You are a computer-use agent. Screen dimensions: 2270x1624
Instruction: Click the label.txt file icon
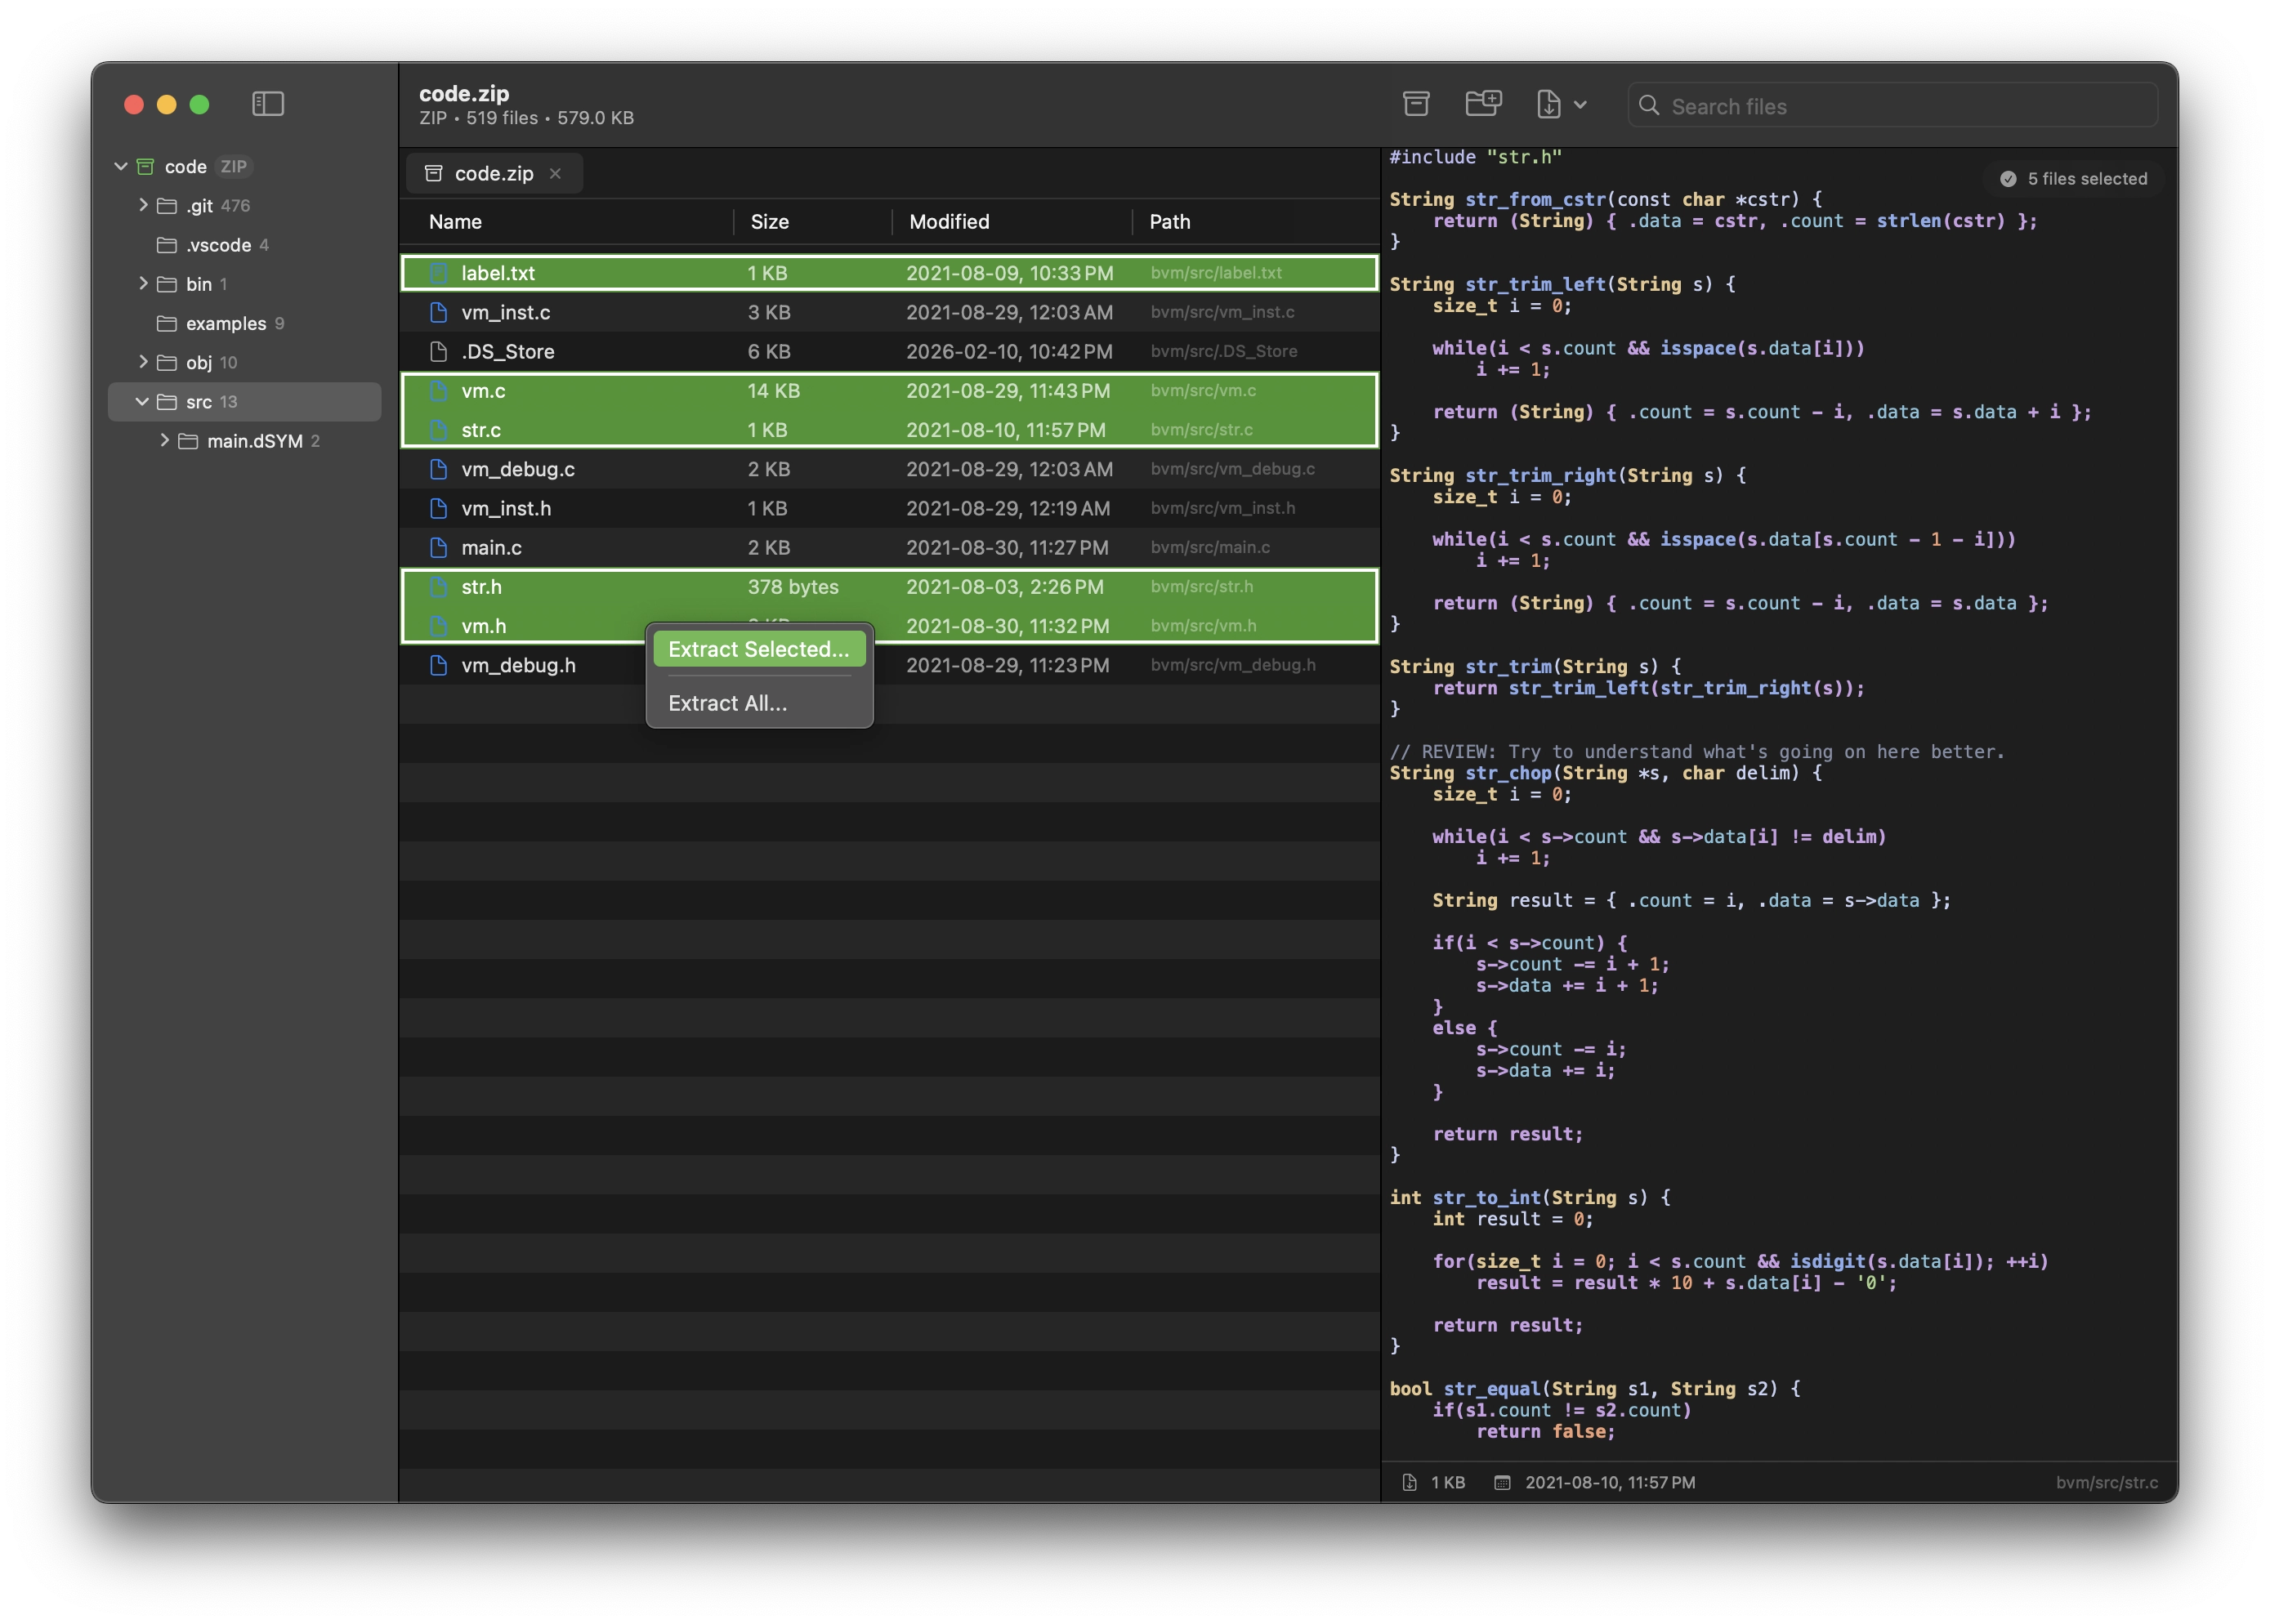coord(438,273)
